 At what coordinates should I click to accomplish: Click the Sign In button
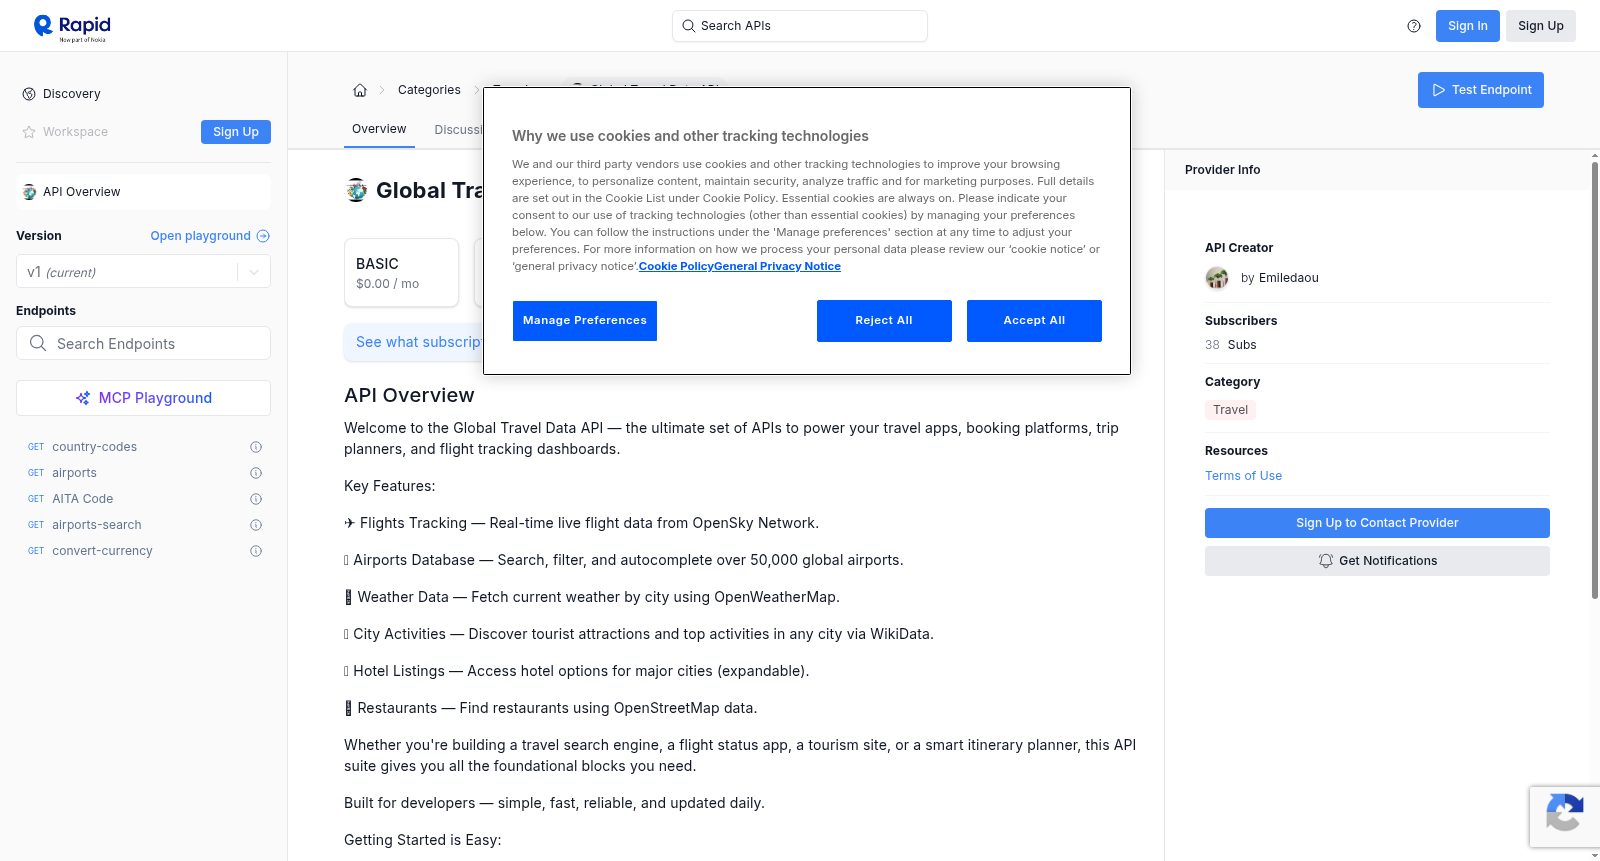[x=1467, y=26]
